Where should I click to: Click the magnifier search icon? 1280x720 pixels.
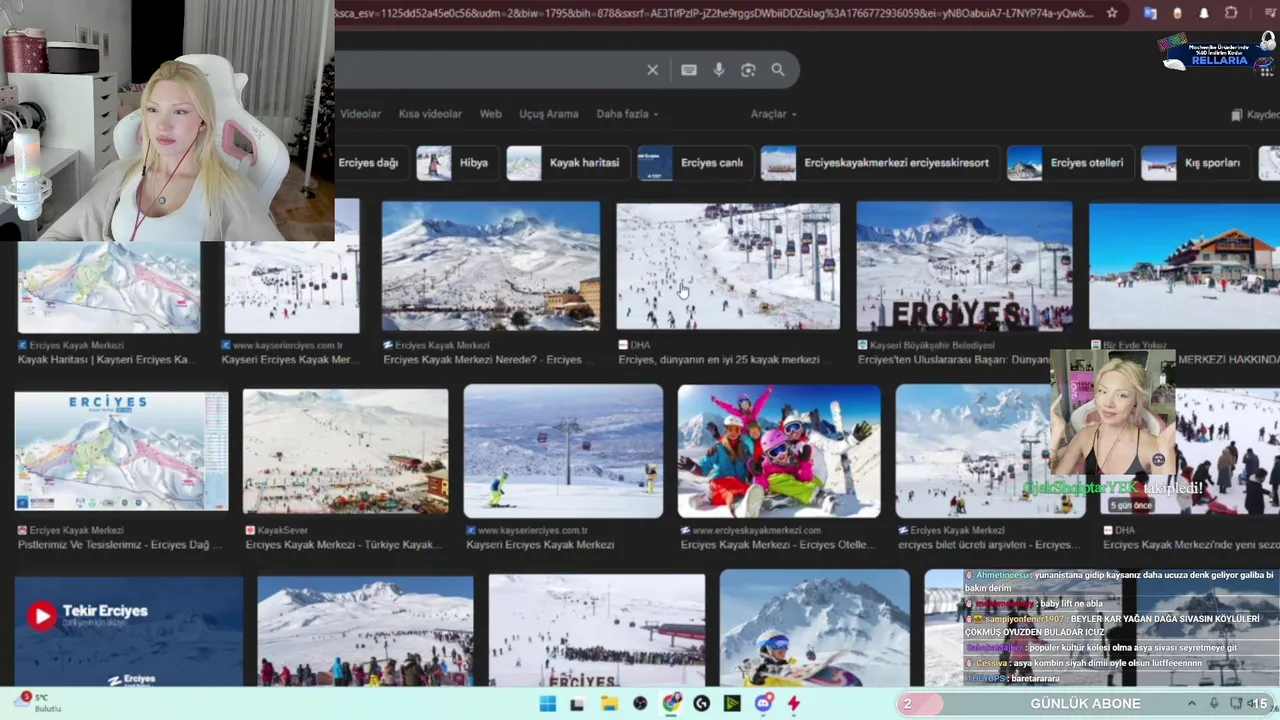pyautogui.click(x=778, y=70)
